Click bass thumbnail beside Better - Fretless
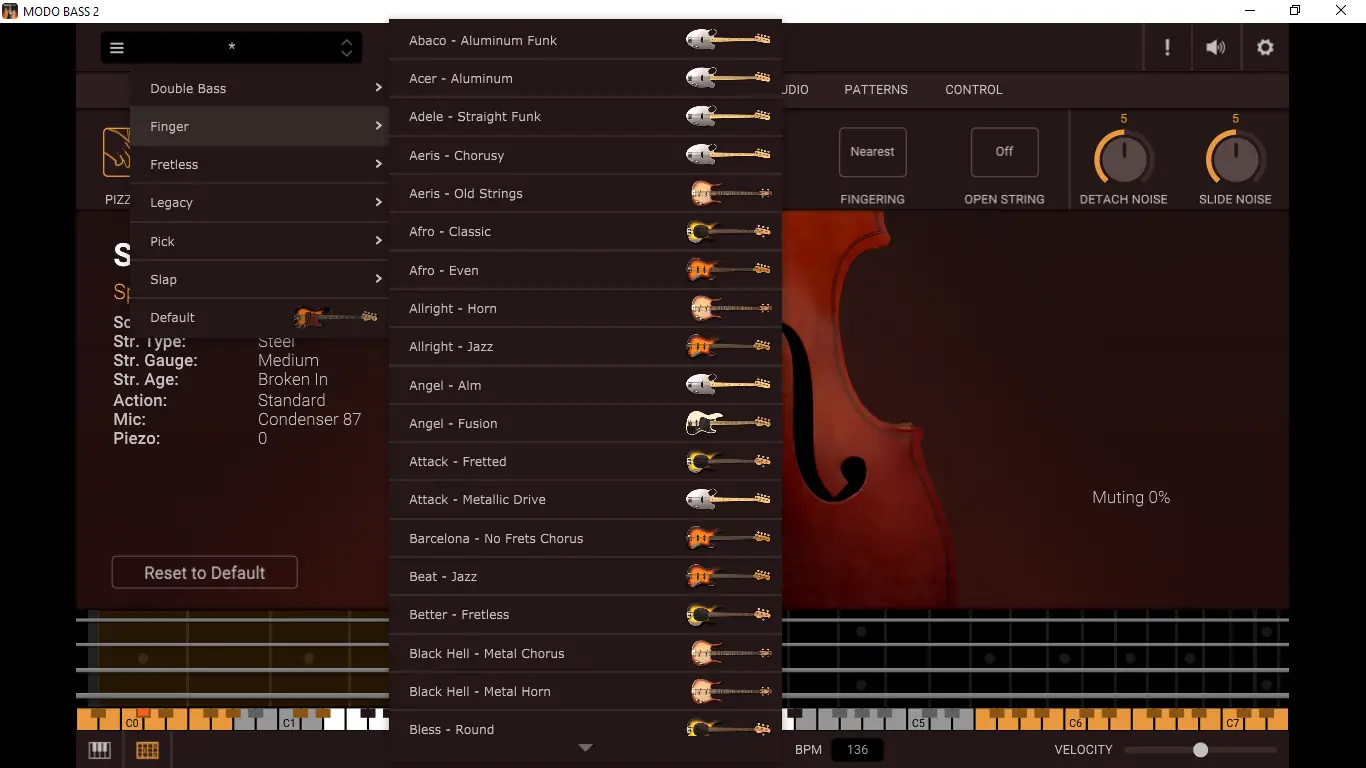The image size is (1366, 768). (x=728, y=614)
